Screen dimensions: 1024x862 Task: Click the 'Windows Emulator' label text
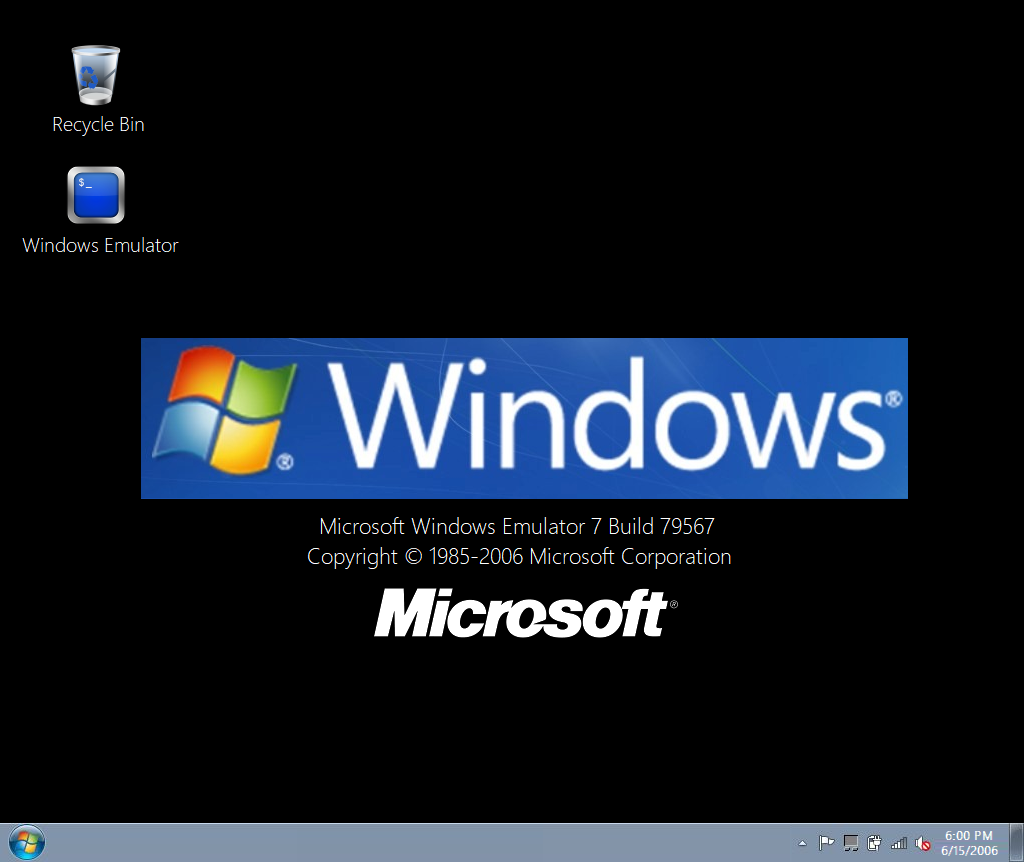pyautogui.click(x=100, y=246)
